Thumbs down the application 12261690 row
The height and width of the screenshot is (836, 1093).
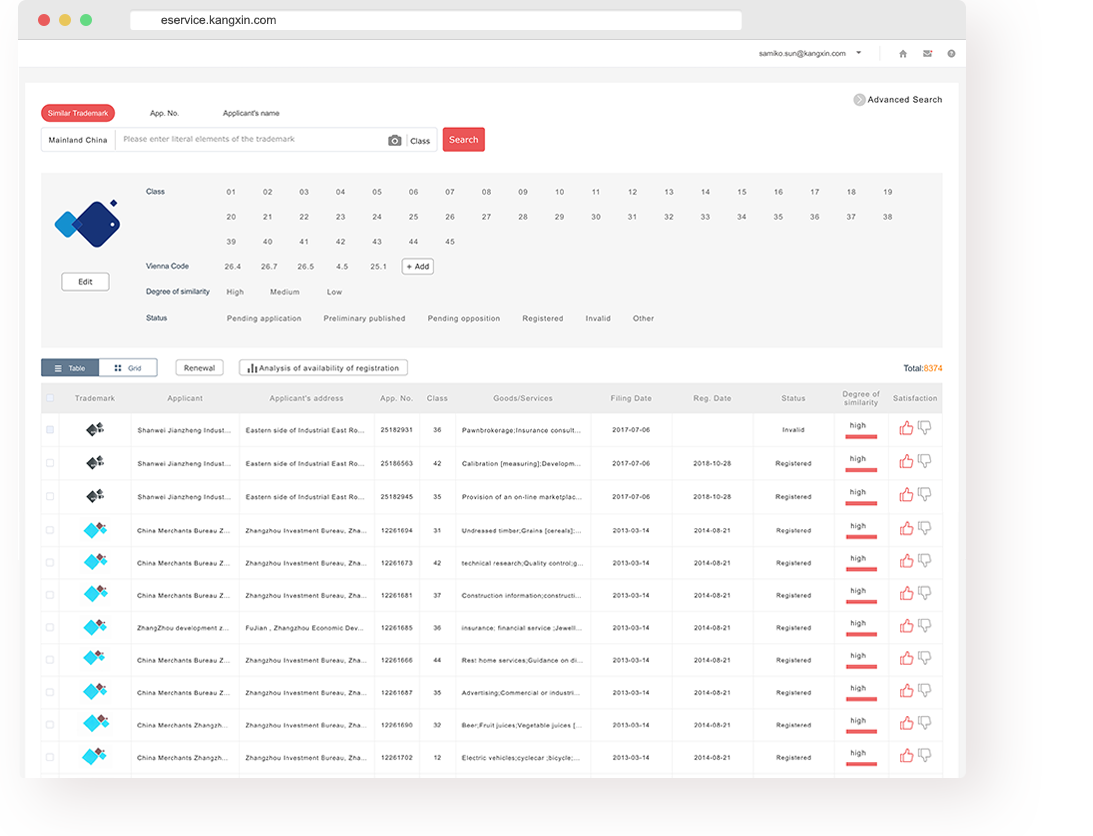[x=924, y=723]
